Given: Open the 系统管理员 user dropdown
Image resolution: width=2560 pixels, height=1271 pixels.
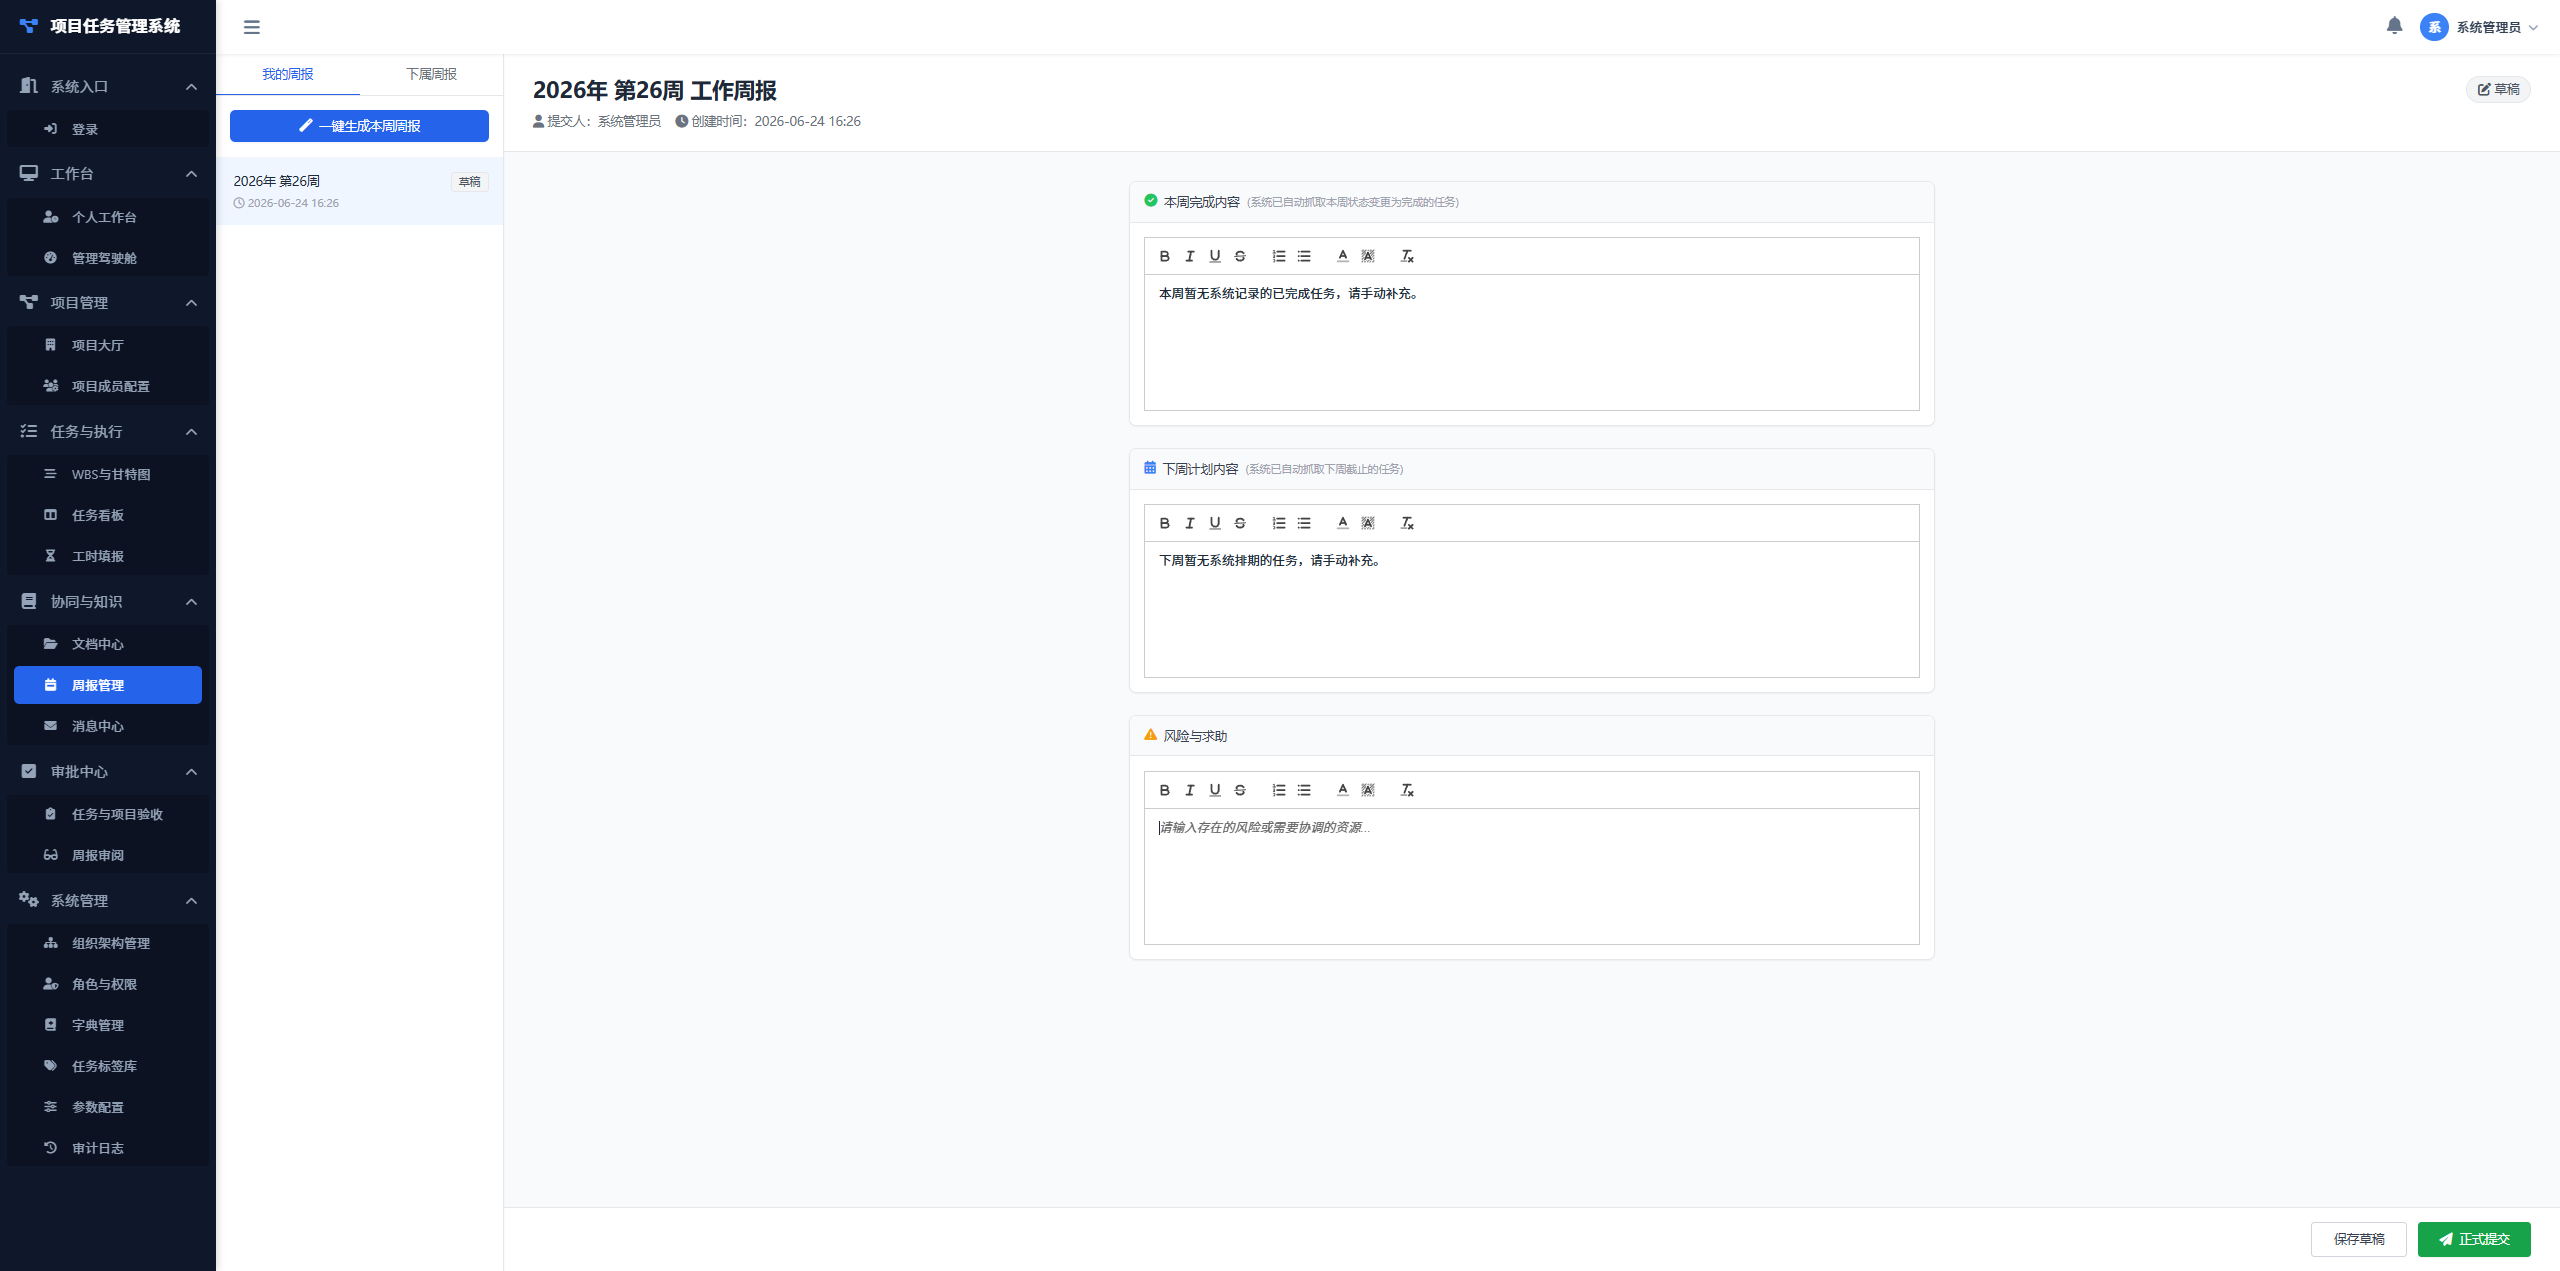Looking at the screenshot, I should click(x=2480, y=27).
